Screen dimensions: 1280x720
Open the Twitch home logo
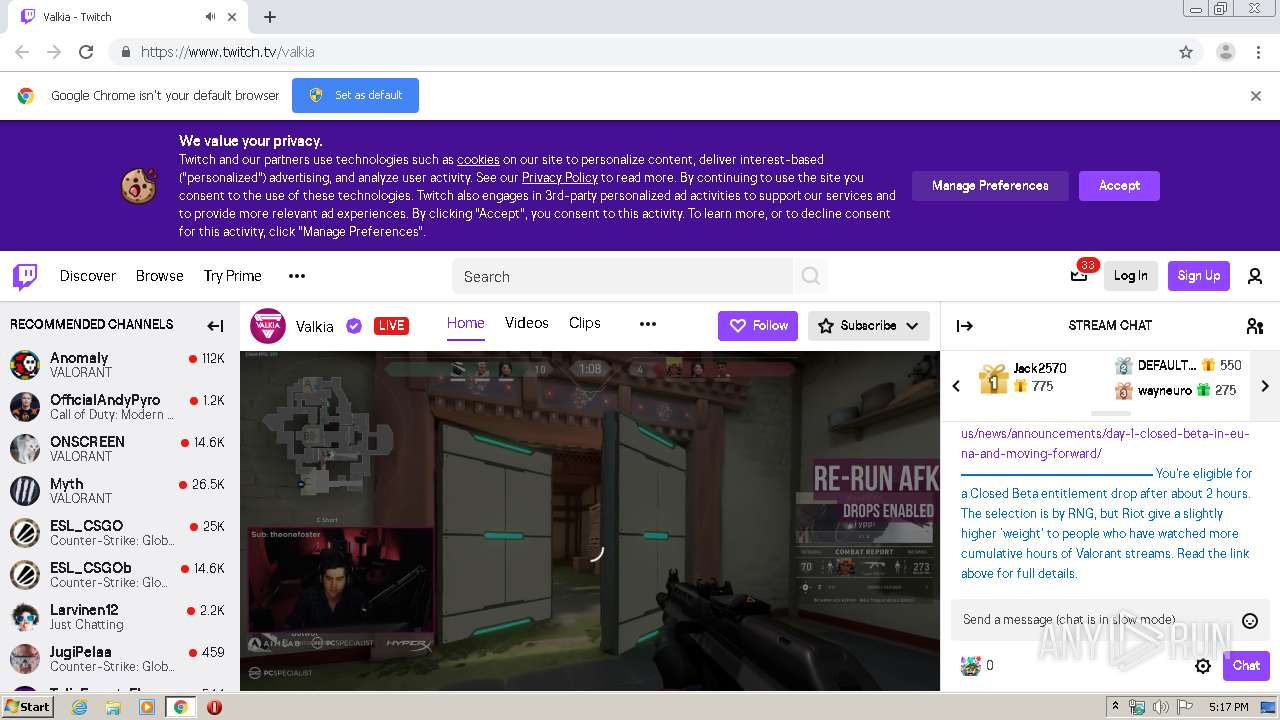[25, 276]
